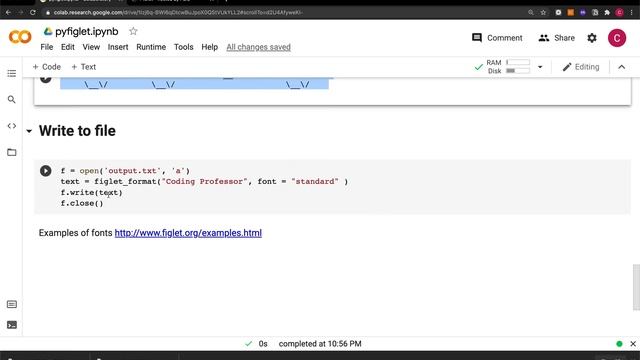Open the Help menu
Screen dimensions: 640x360
coord(209,47)
